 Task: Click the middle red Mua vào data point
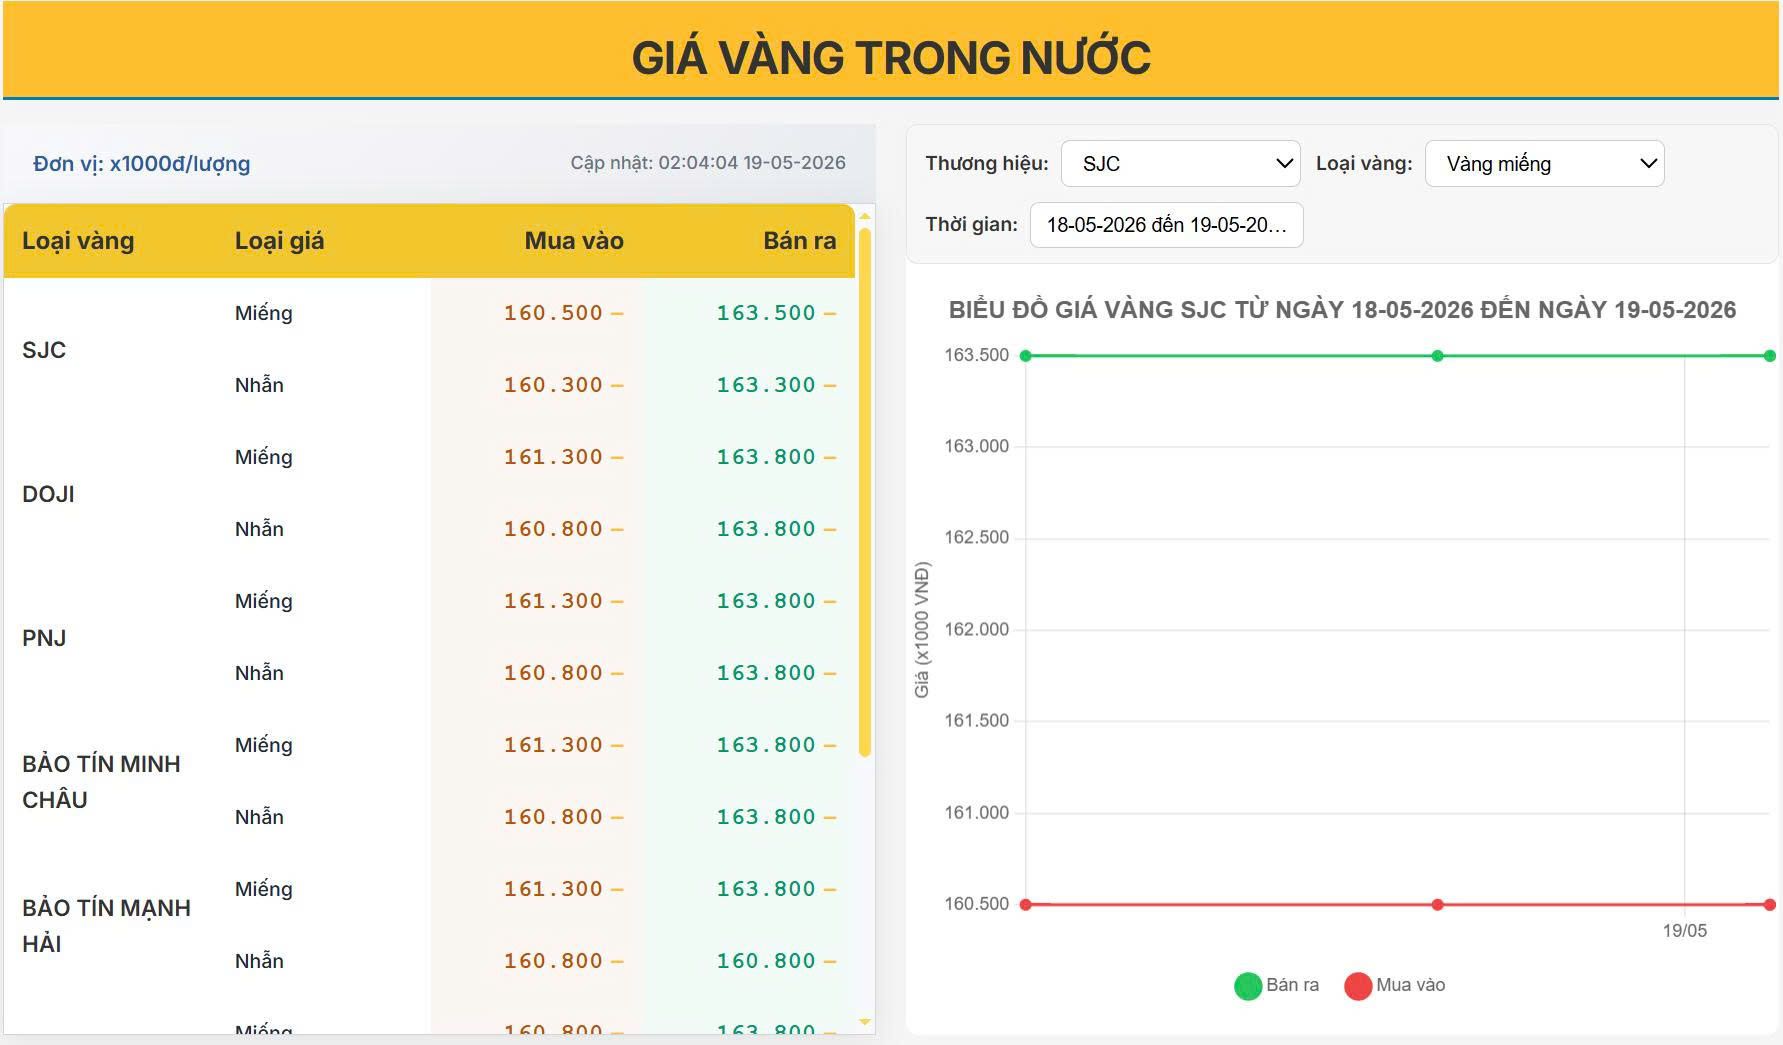point(1437,905)
